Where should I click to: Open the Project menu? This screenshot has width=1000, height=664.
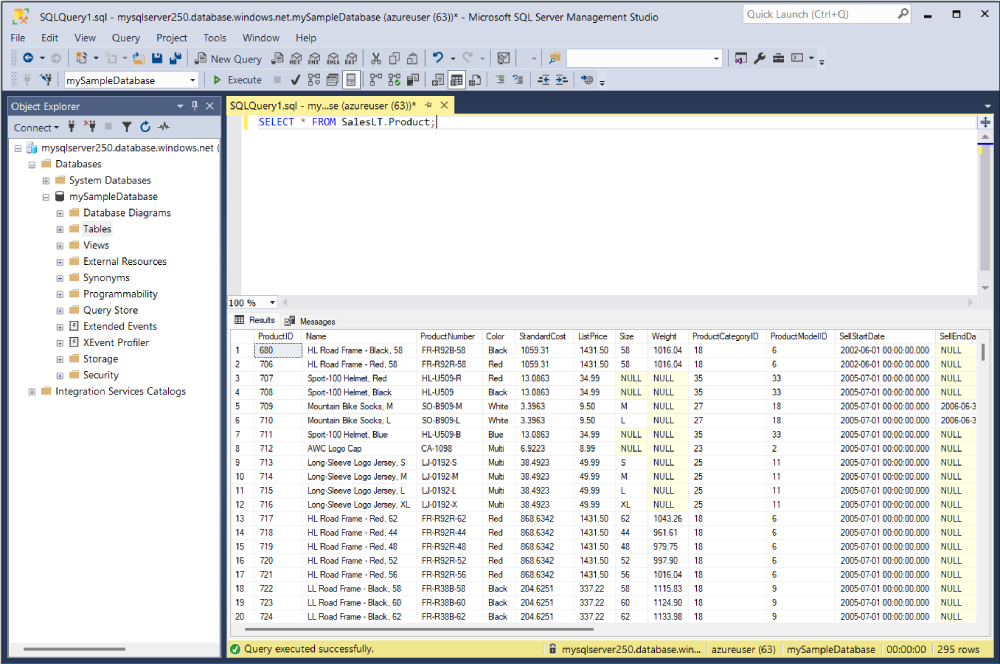click(172, 38)
